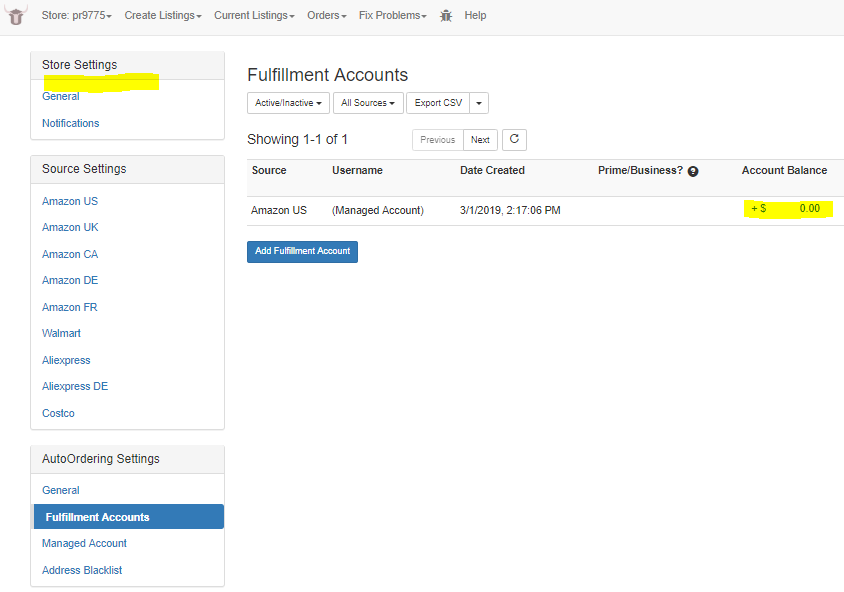The width and height of the screenshot is (844, 592).
Task: Select the Address Blacklist link
Action: pyautogui.click(x=82, y=570)
